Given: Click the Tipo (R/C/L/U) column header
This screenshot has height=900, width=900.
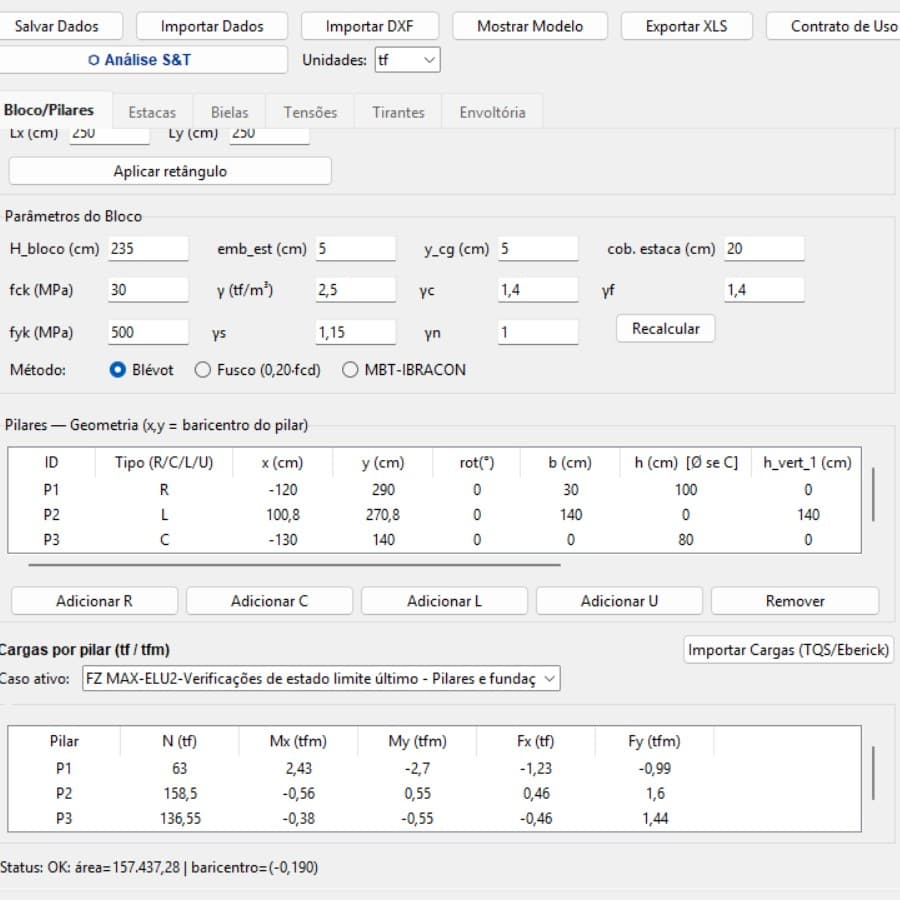Looking at the screenshot, I should click(x=164, y=463).
